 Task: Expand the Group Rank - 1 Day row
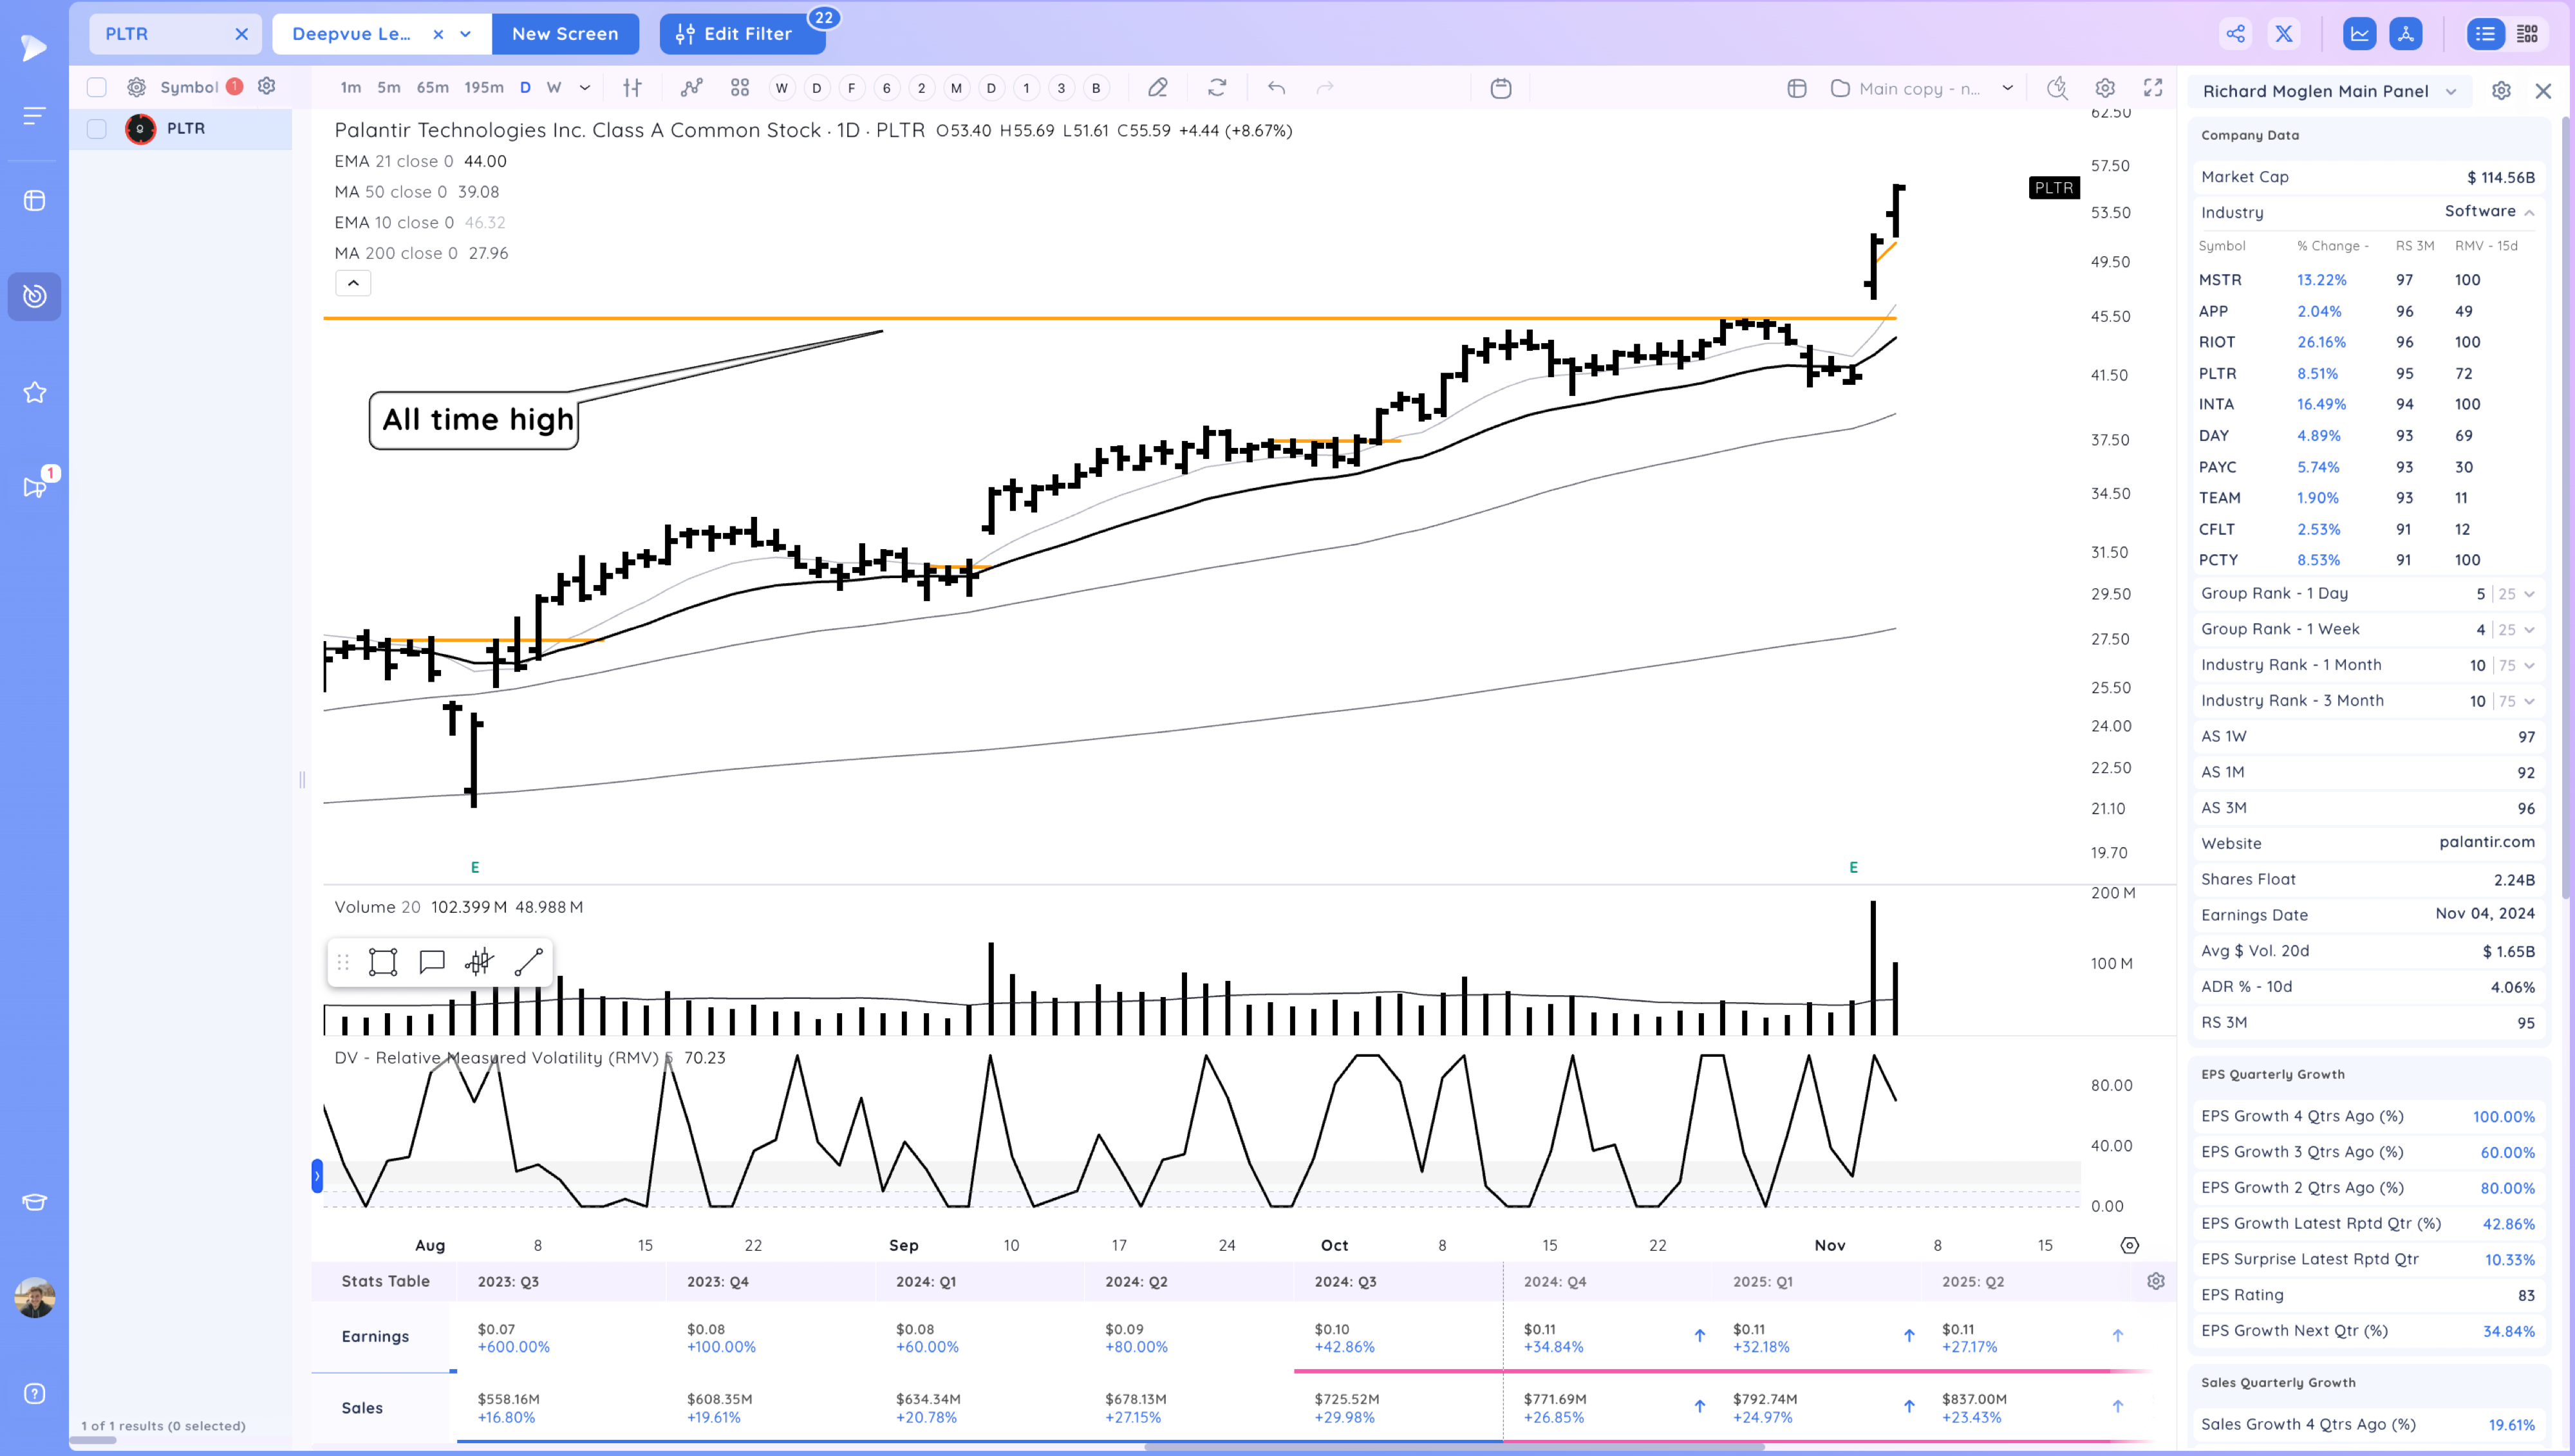click(2529, 594)
